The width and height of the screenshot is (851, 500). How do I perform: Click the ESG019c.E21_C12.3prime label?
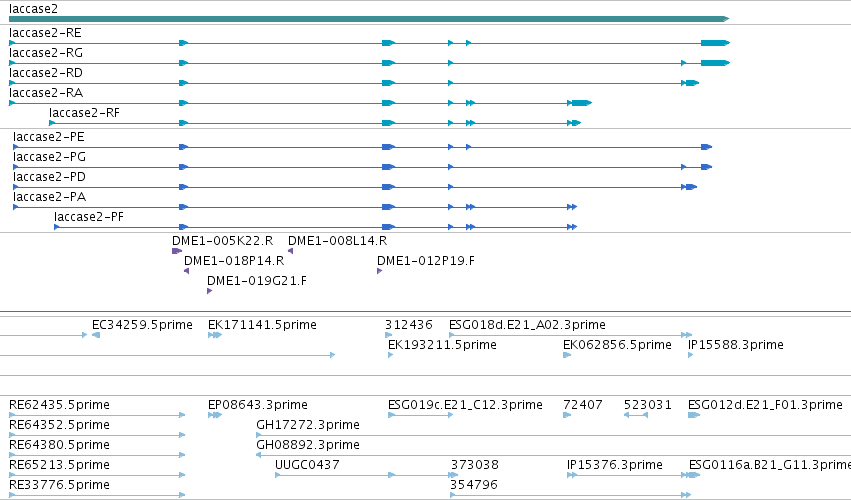point(465,405)
